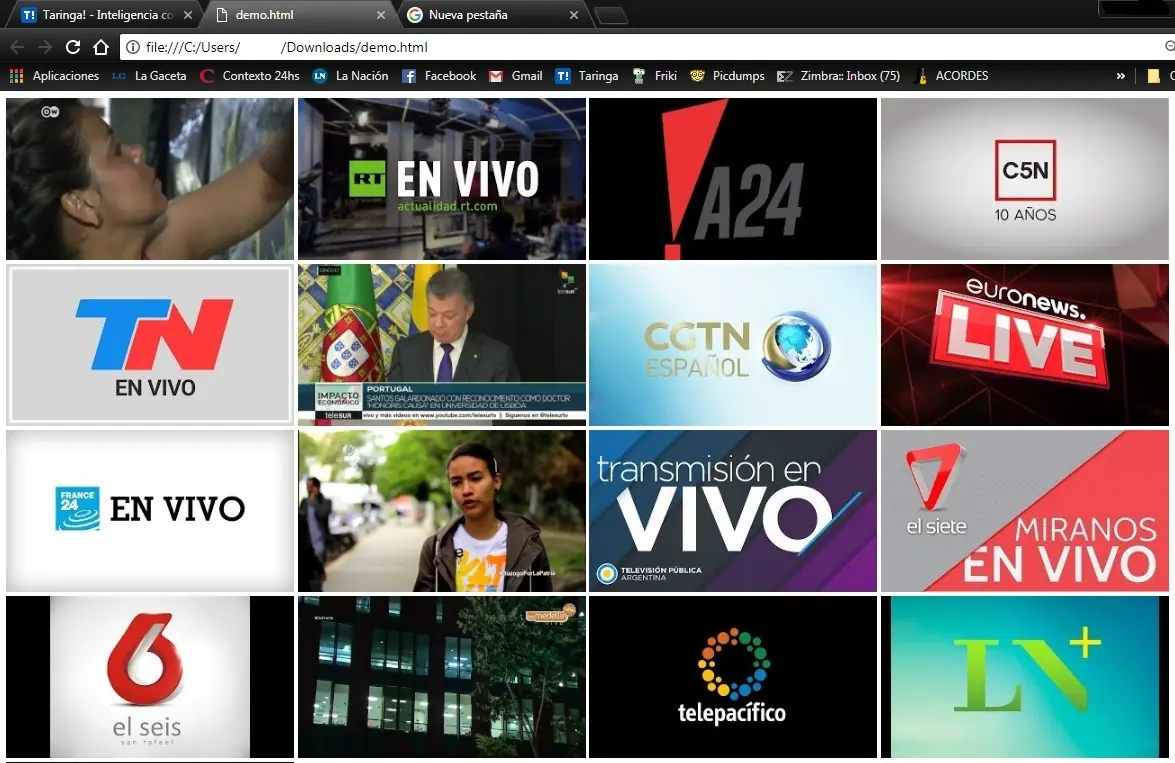1175x763 pixels.
Task: Open the el seis san rafael thumbnail
Action: point(150,677)
